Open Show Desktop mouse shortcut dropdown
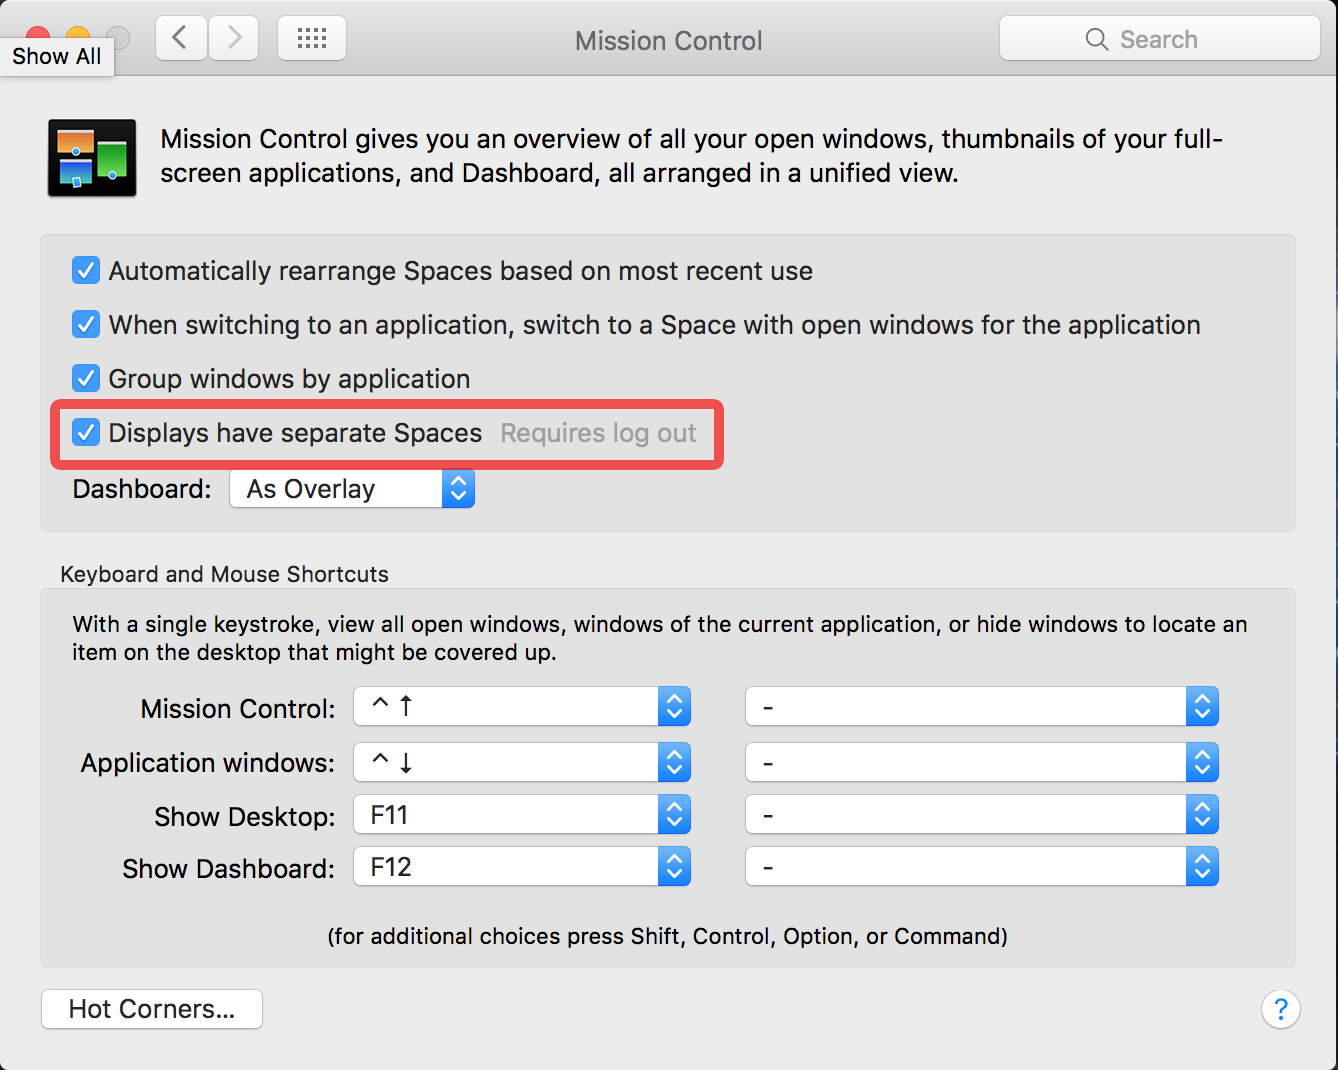Screen dimensions: 1338x1070 [x=982, y=815]
